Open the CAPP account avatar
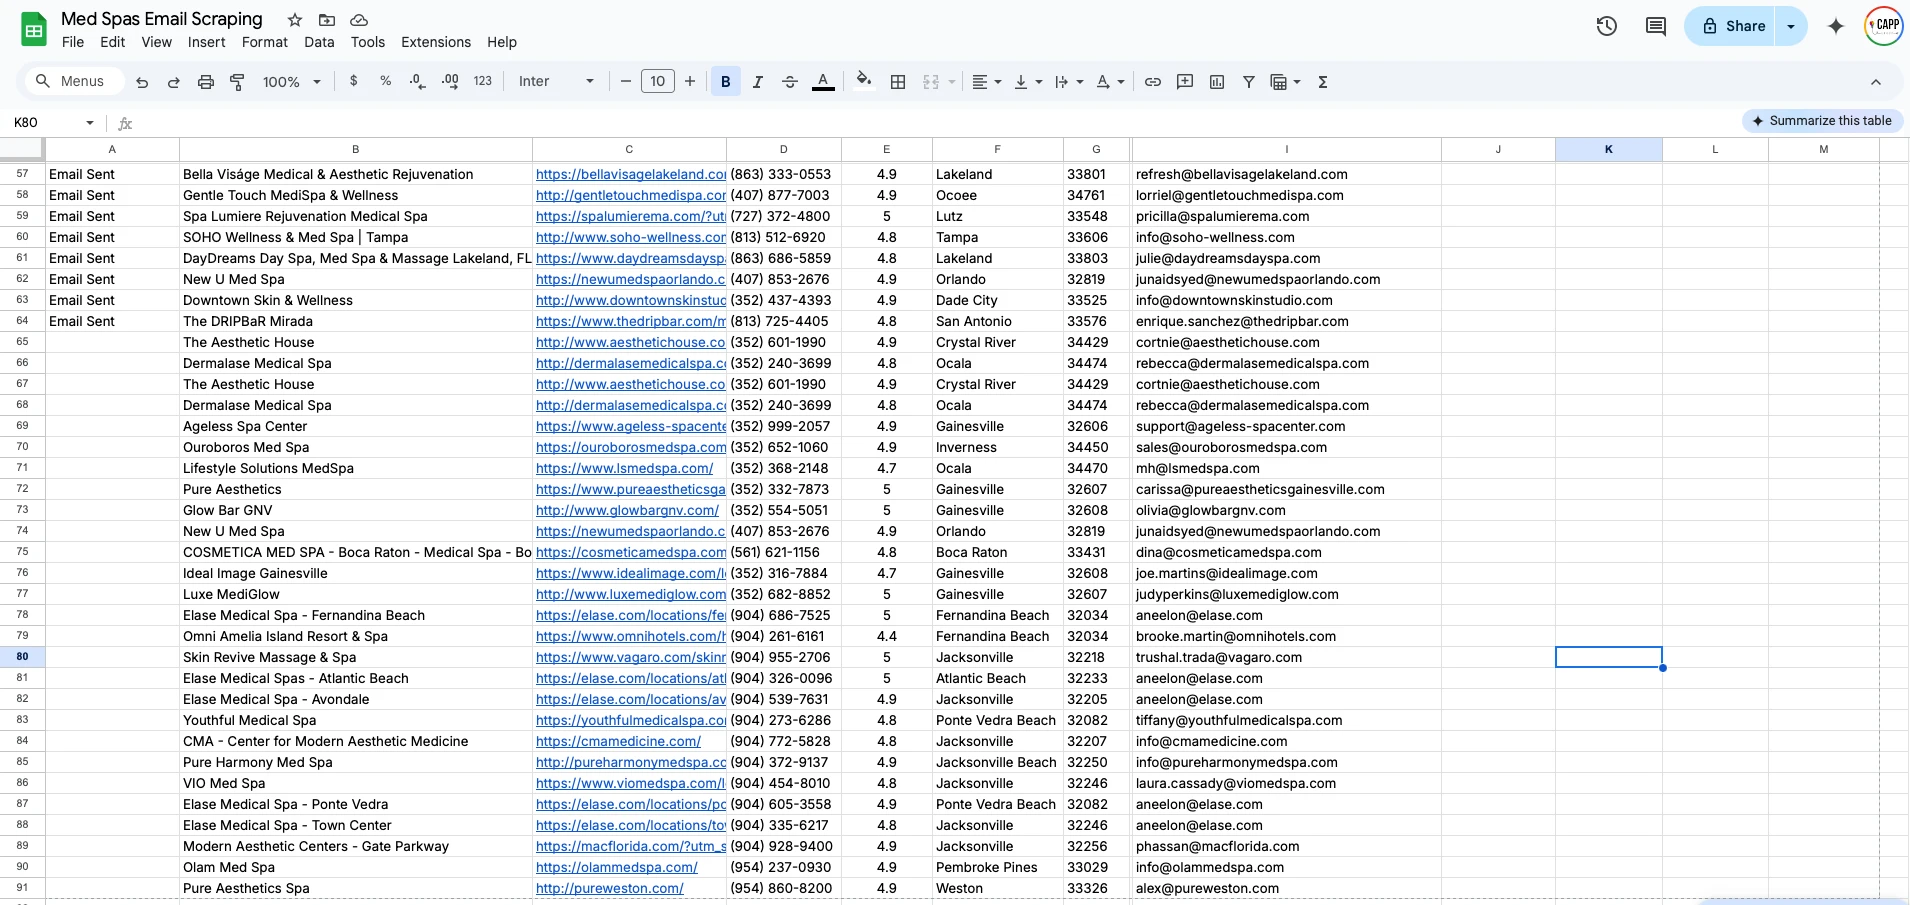Image resolution: width=1910 pixels, height=905 pixels. pos(1884,26)
